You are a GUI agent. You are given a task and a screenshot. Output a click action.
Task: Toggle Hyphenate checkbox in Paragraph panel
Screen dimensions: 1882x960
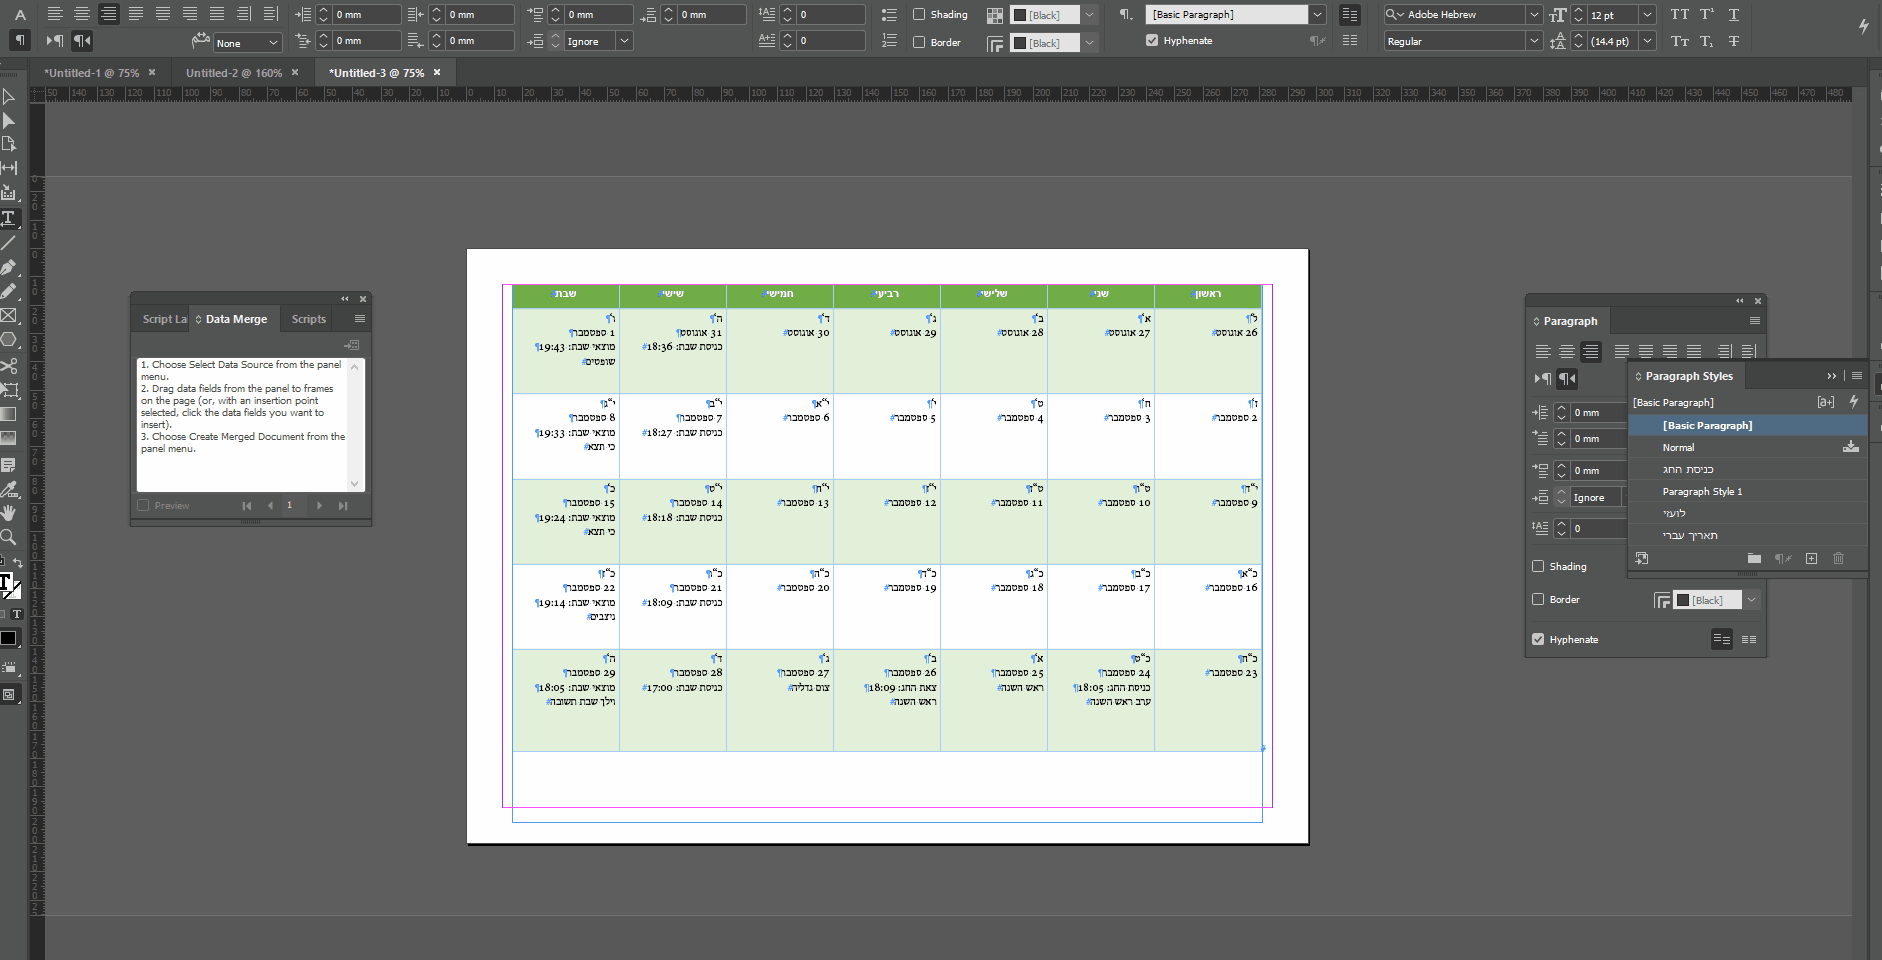(1538, 639)
